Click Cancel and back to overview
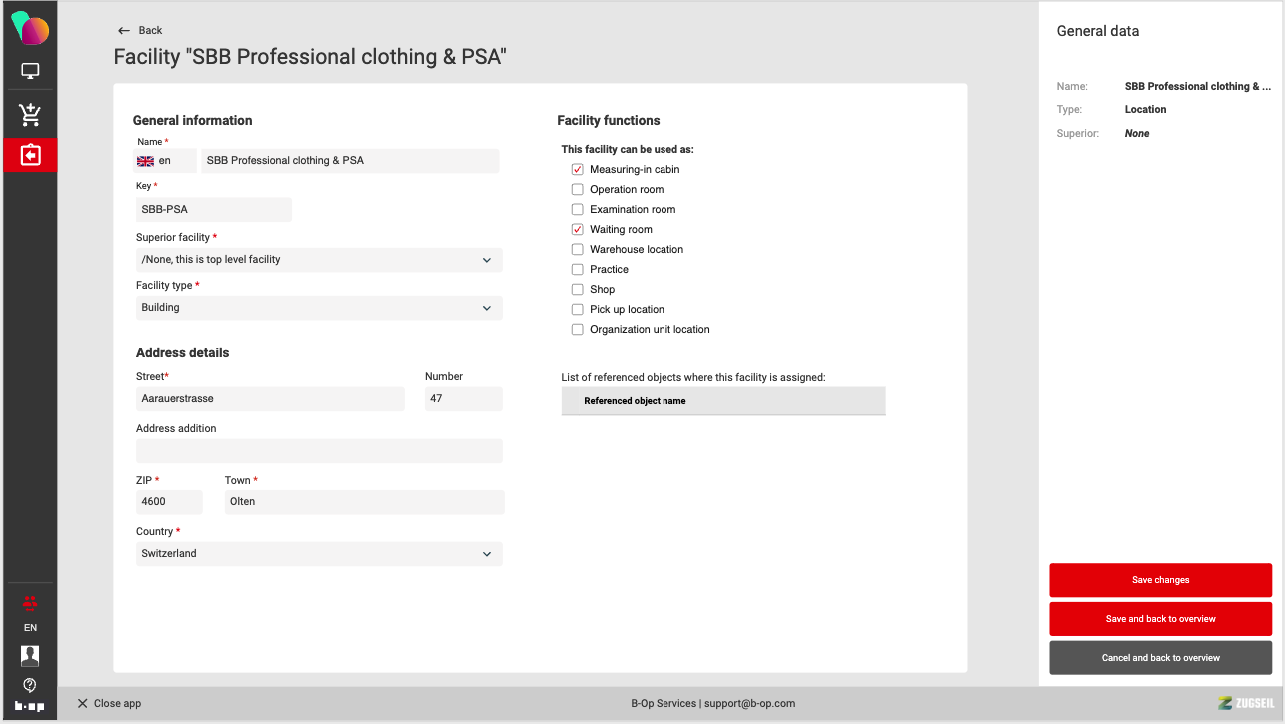1285x724 pixels. pyautogui.click(x=1160, y=658)
